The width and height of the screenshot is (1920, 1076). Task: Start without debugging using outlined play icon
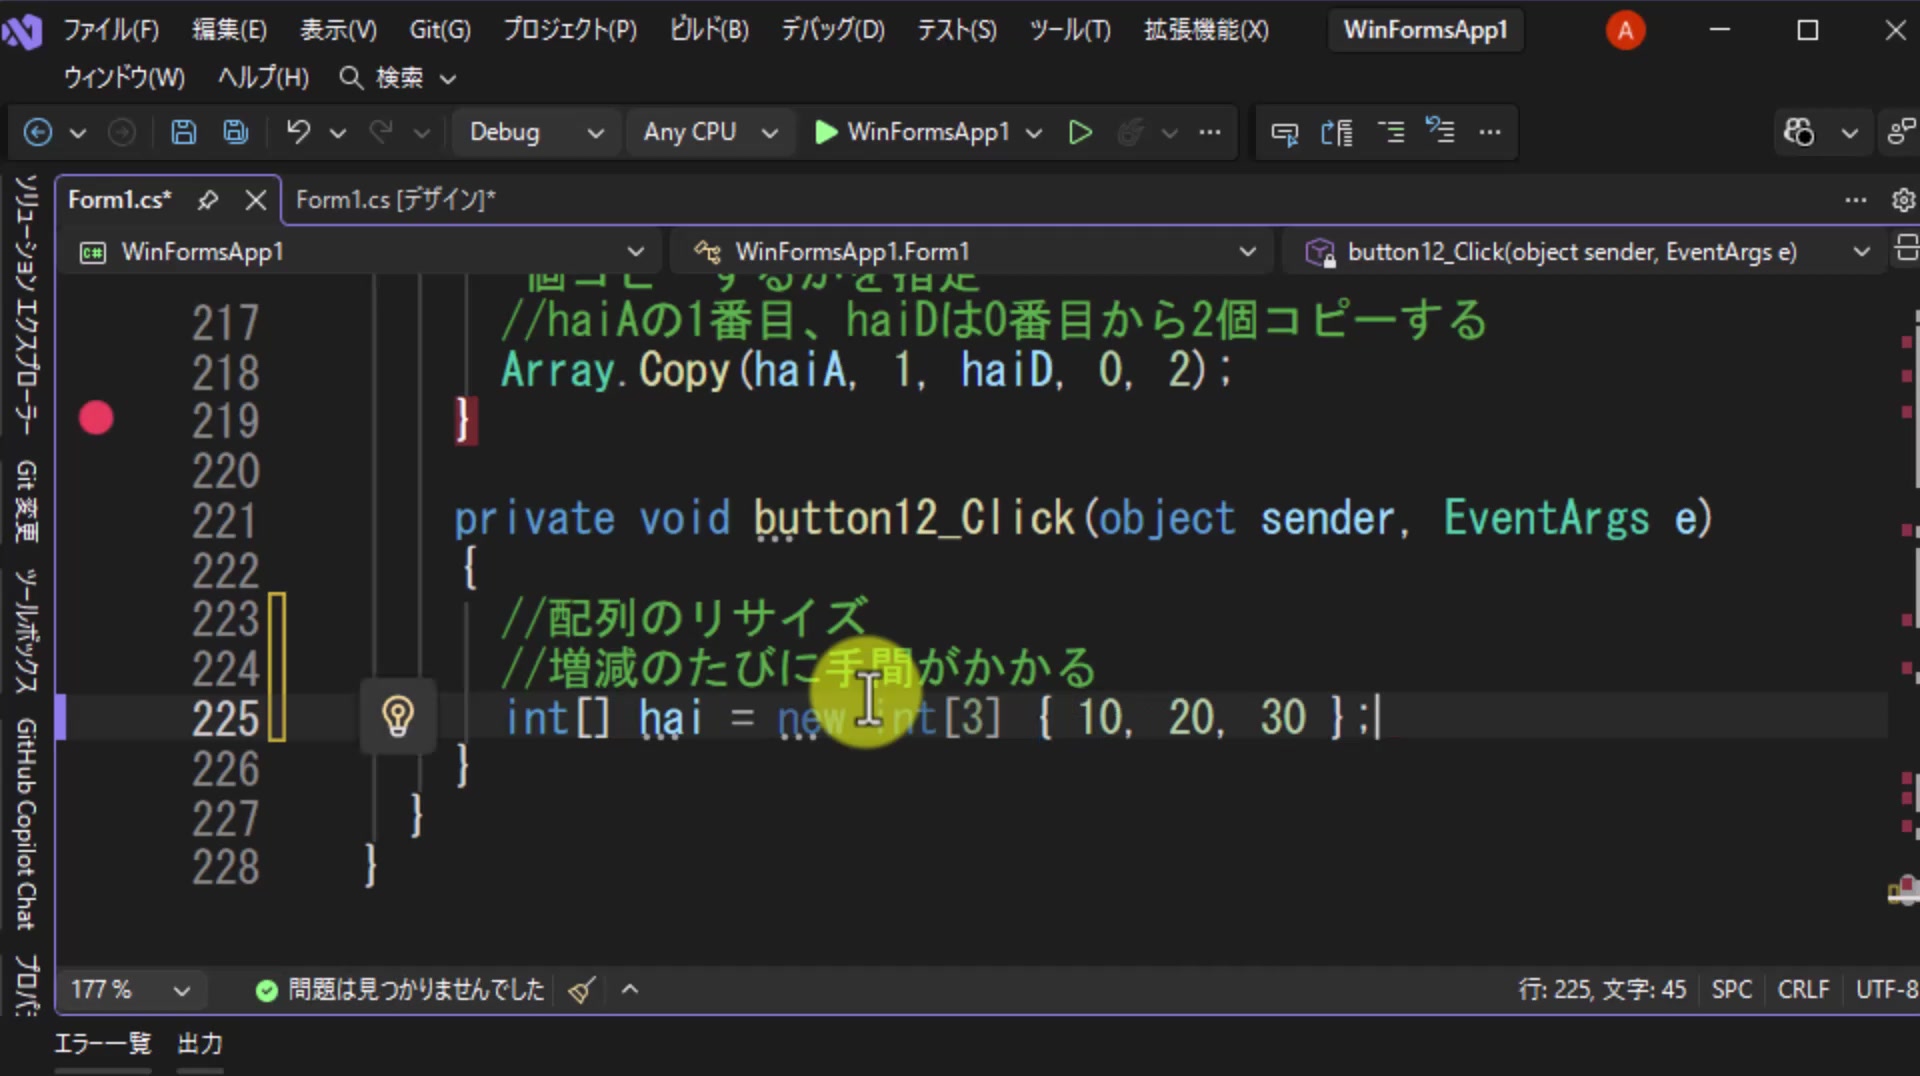point(1080,132)
